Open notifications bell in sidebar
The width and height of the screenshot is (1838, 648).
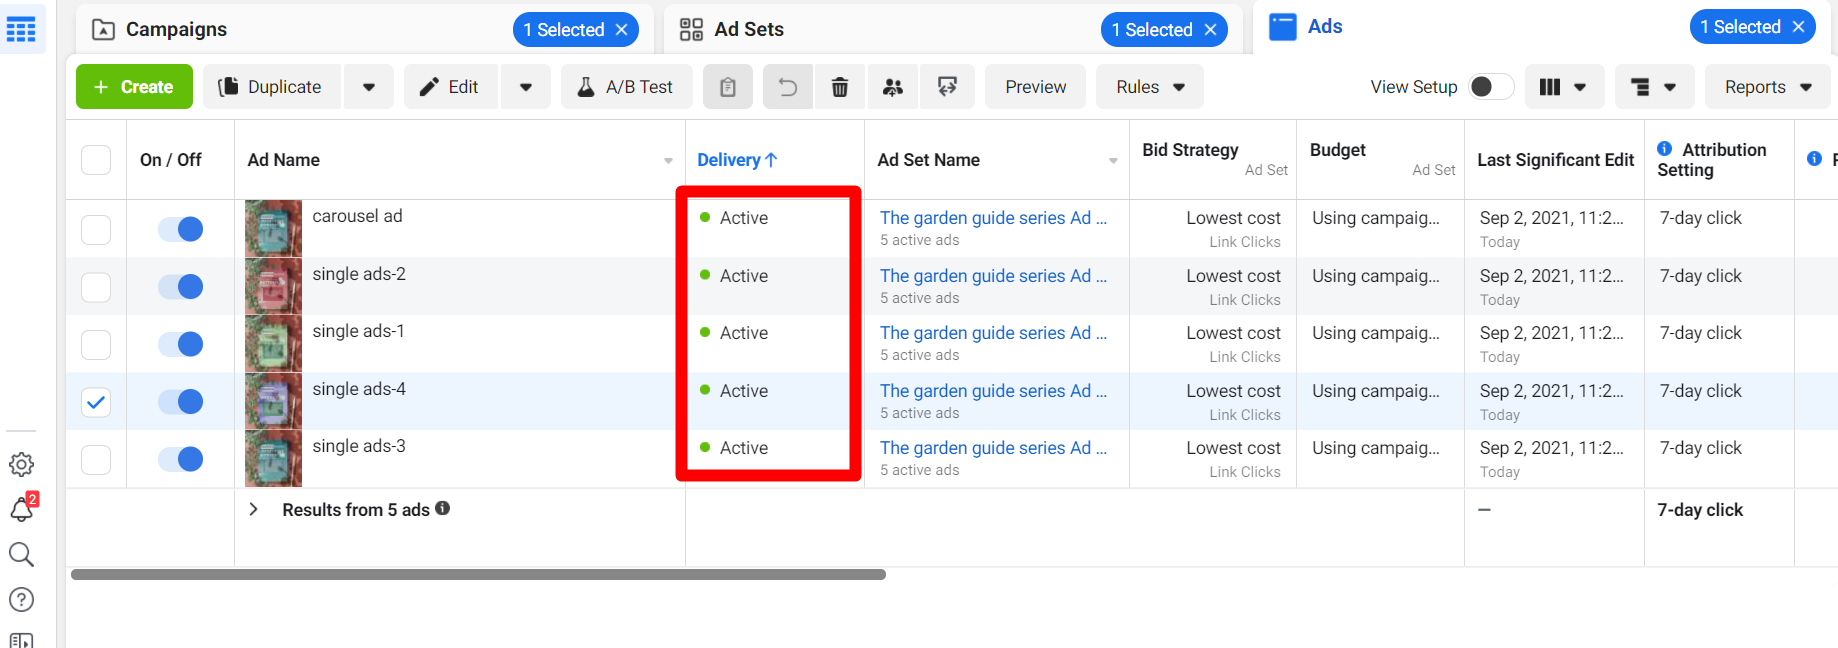[22, 510]
